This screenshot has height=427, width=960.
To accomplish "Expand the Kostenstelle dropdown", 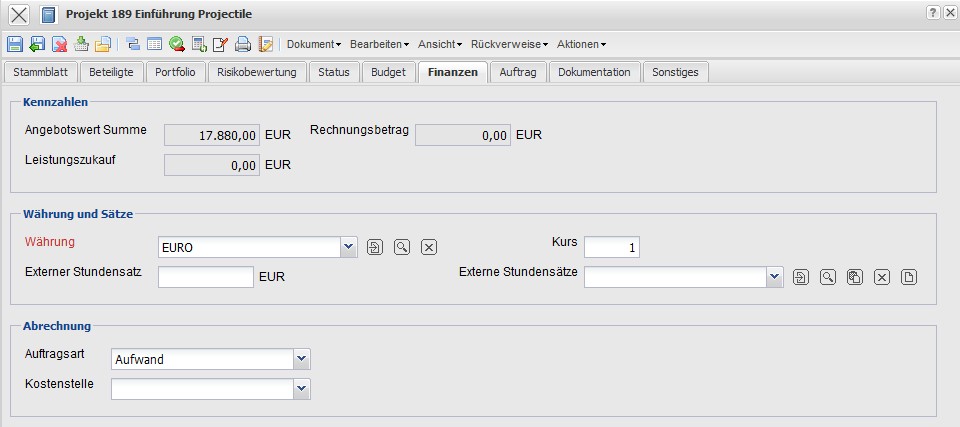I will pyautogui.click(x=302, y=388).
